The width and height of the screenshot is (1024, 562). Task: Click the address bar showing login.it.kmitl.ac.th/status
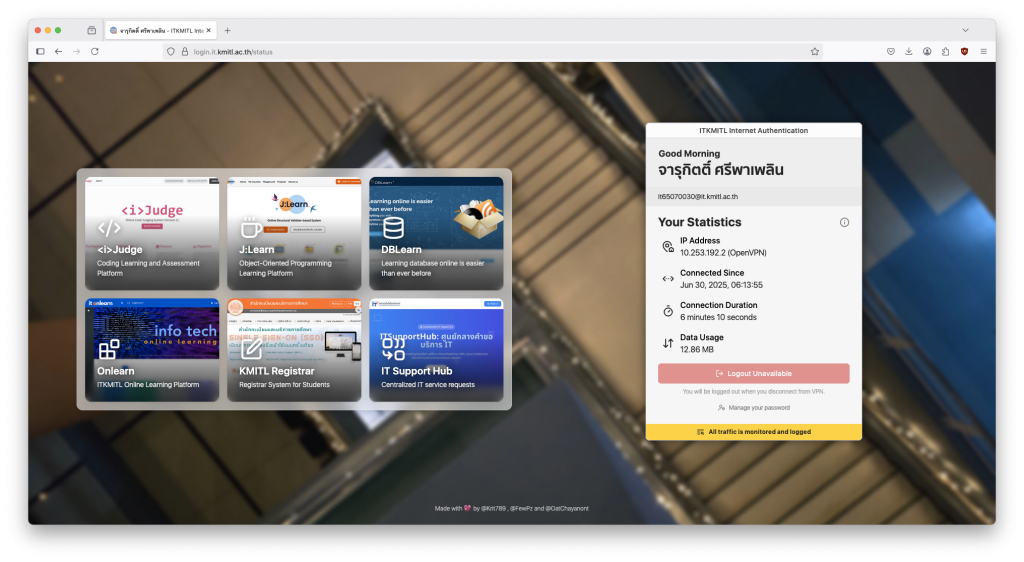[x=490, y=52]
